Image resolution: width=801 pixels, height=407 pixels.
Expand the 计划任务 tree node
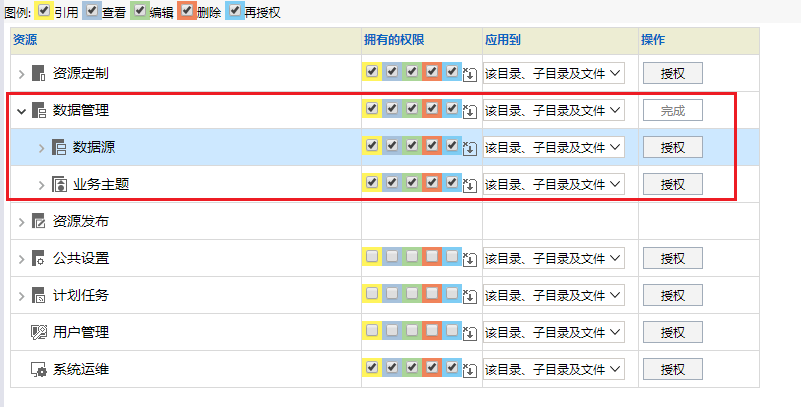coord(21,296)
